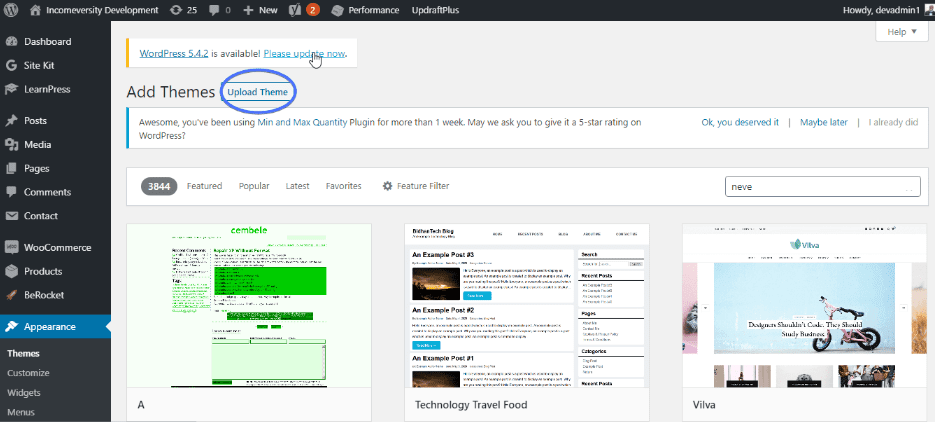Image resolution: width=935 pixels, height=422 pixels.
Task: Click Ok, you deserved it link
Action: [740, 122]
